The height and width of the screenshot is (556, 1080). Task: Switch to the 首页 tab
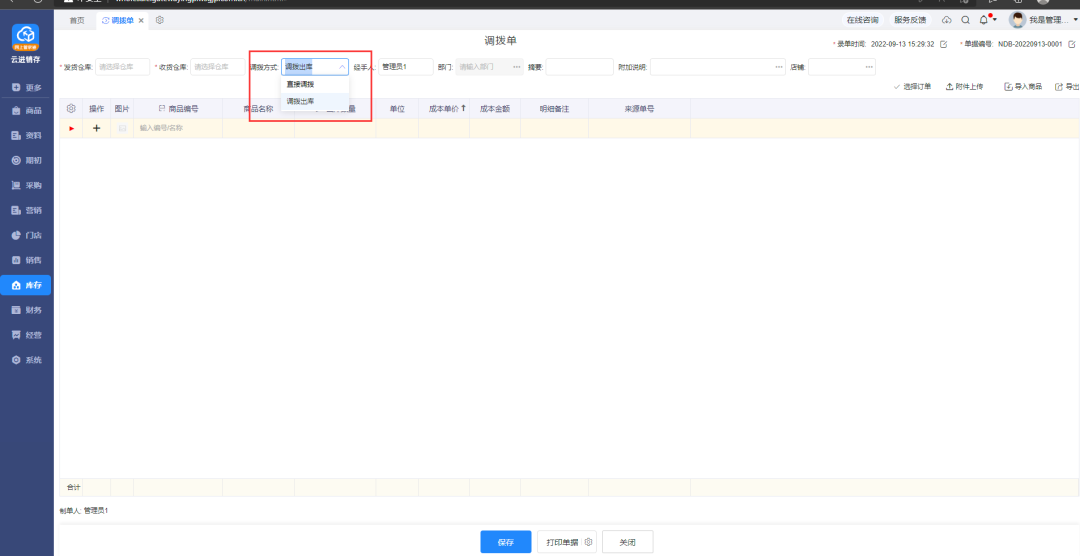(x=77, y=20)
